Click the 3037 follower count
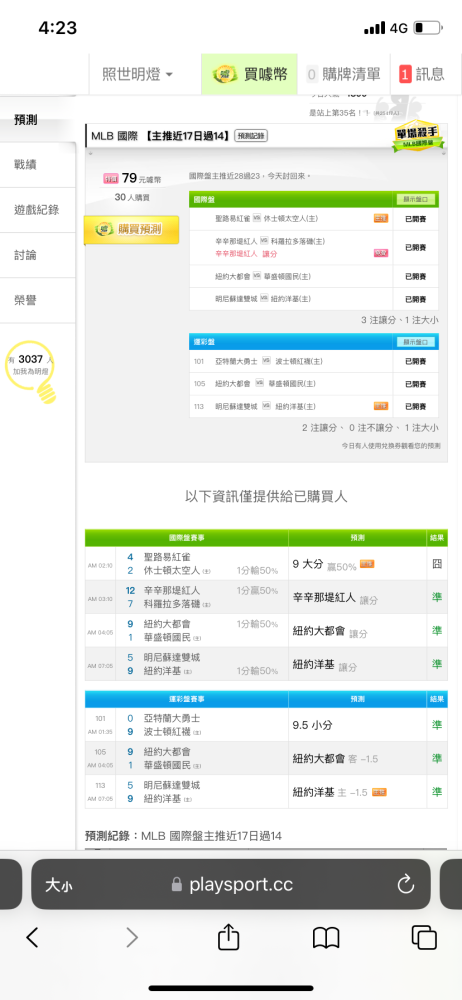462x1000 pixels. pos(30,359)
